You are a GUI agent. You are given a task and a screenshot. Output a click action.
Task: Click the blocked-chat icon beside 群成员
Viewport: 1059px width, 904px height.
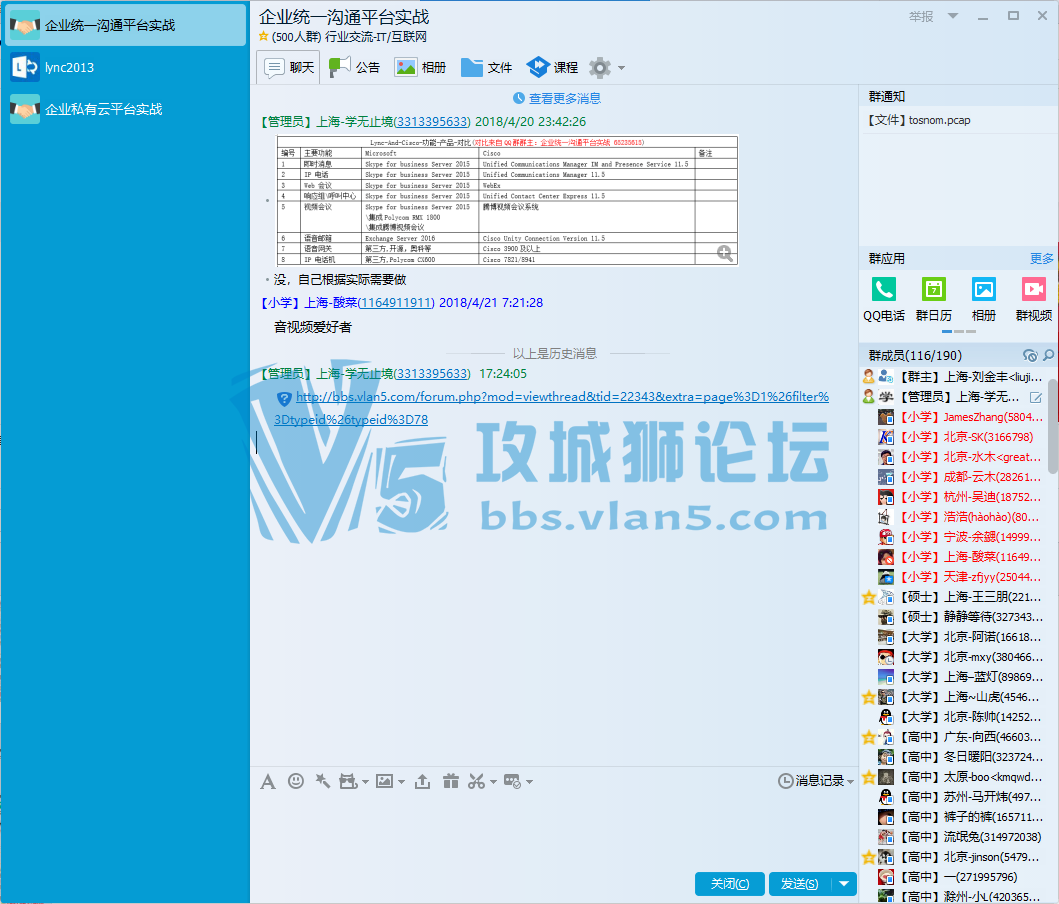pos(1030,355)
